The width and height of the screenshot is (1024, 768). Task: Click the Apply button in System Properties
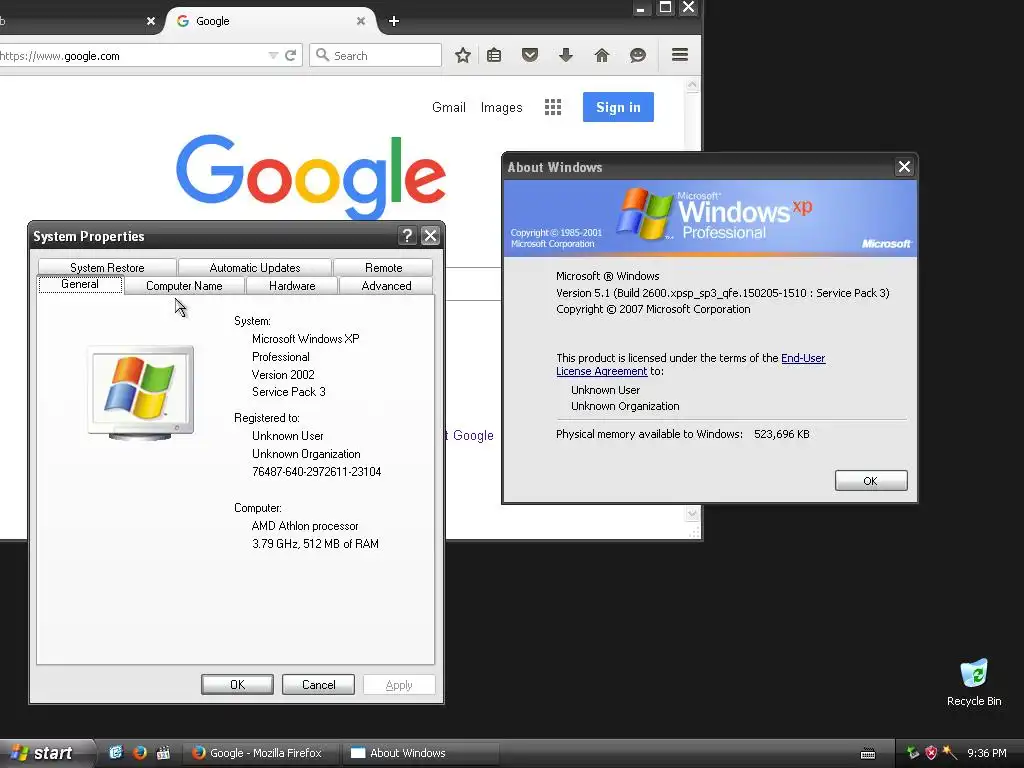click(399, 684)
